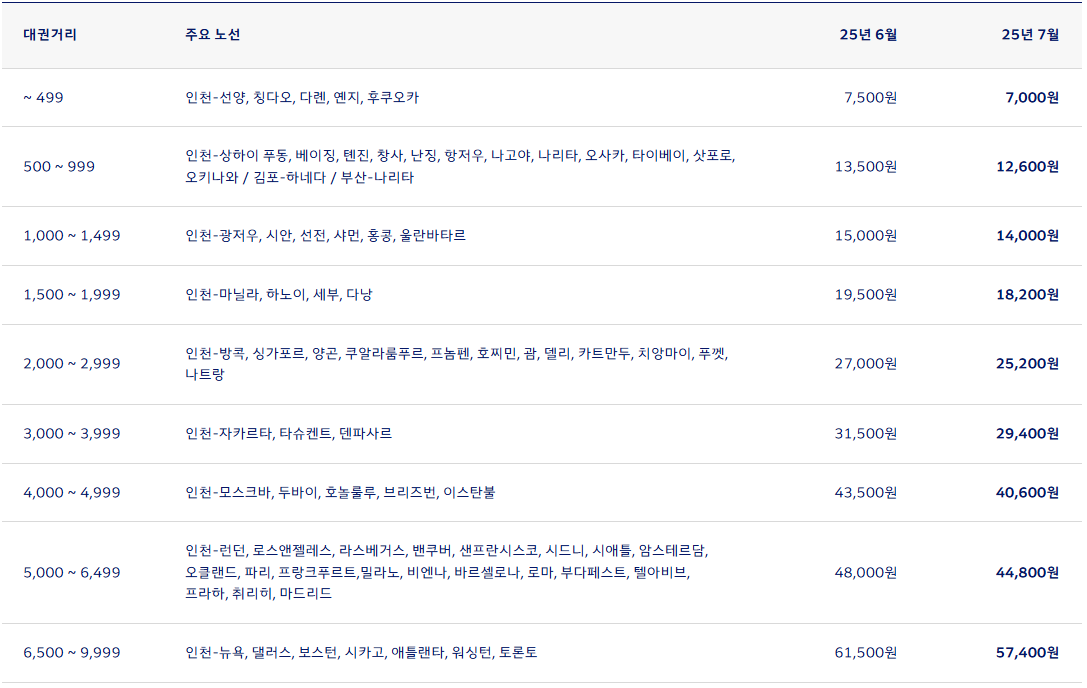Screen dimensions: 1087x688
Task: Click the 대권거리 column header
Action: pos(47,33)
